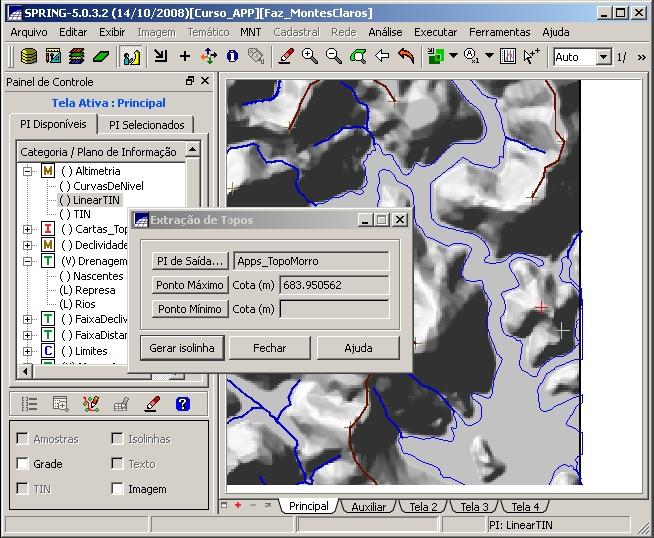The width and height of the screenshot is (654, 538).
Task: Click the Ponto Mínimo button
Action: tap(190, 309)
